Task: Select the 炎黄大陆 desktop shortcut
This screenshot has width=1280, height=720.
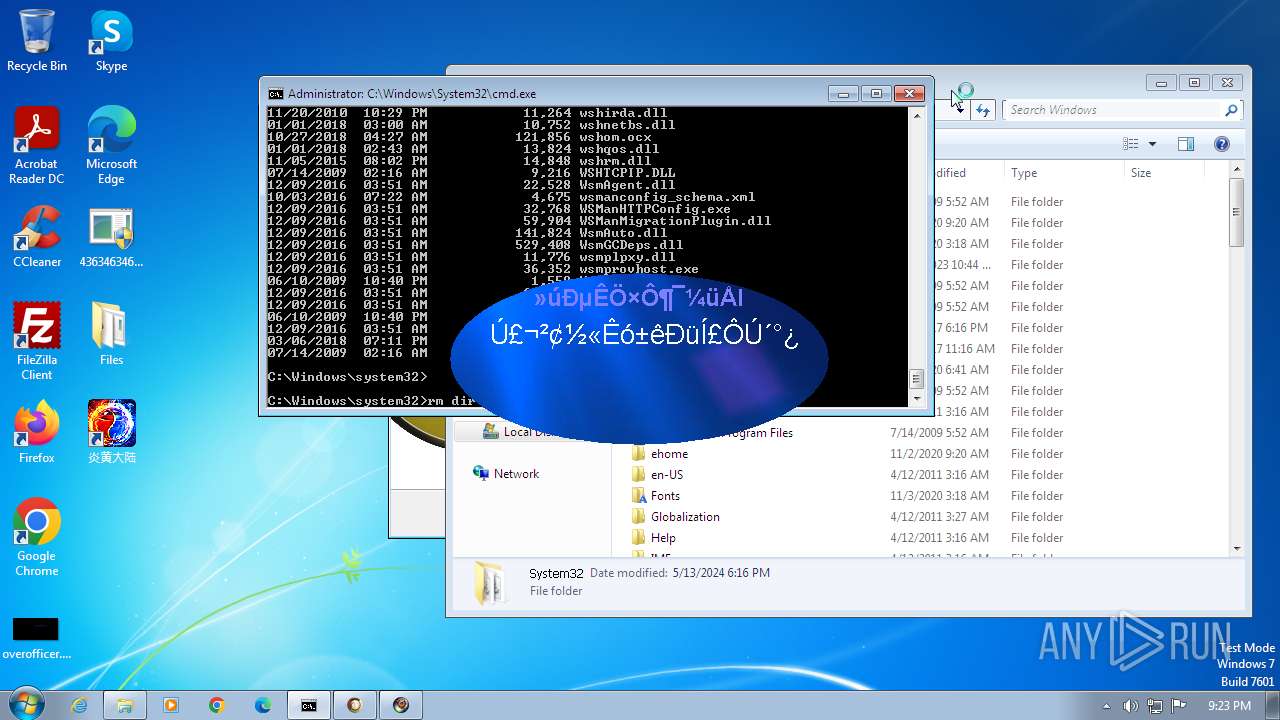Action: pyautogui.click(x=111, y=432)
